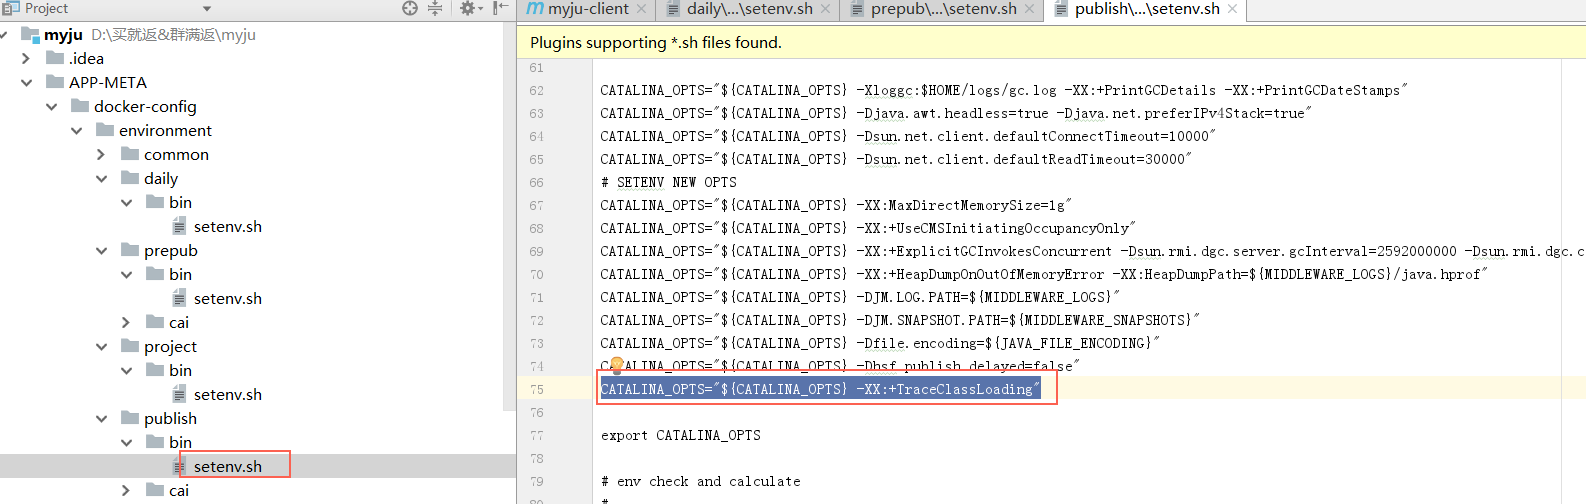This screenshot has width=1586, height=504.
Task: Click the -XX:MaxDirectMemorySize=1g line
Action: [836, 205]
